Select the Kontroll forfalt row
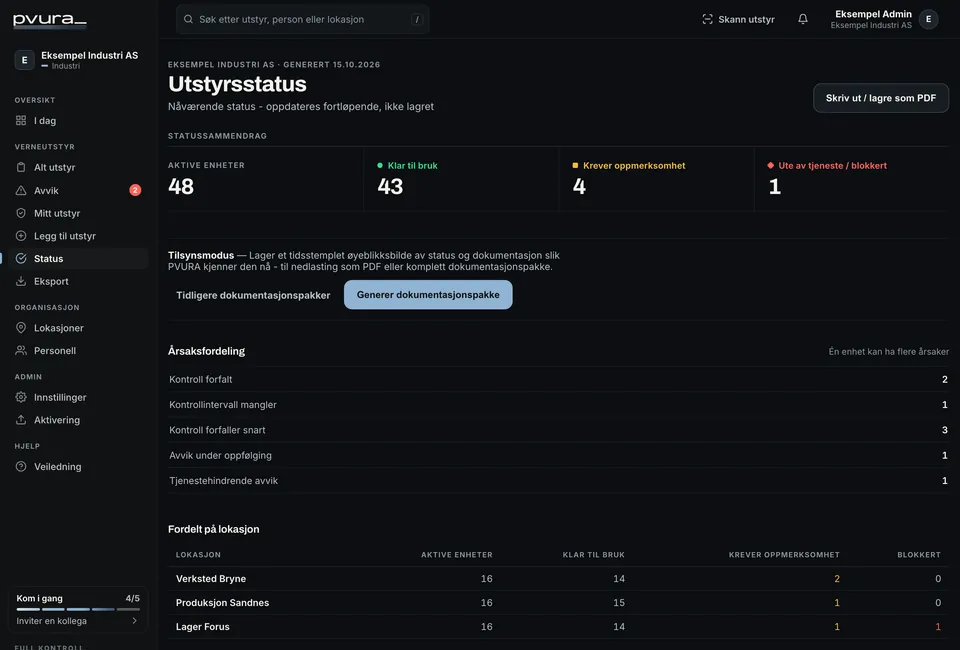Image resolution: width=960 pixels, height=650 pixels. [558, 379]
